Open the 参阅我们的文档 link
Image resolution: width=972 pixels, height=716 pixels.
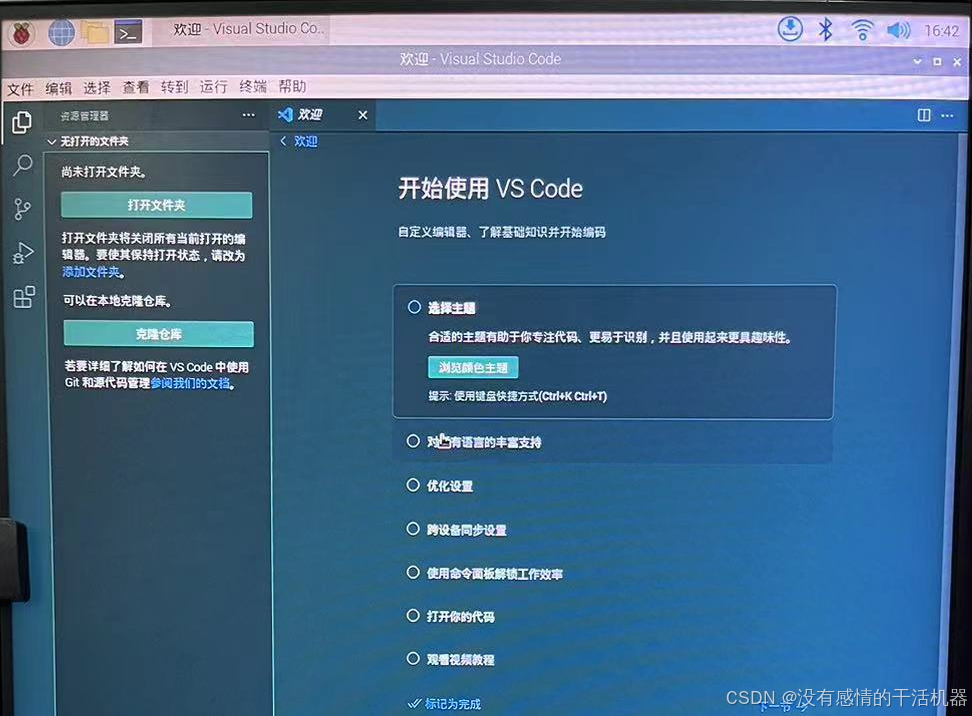click(x=192, y=384)
